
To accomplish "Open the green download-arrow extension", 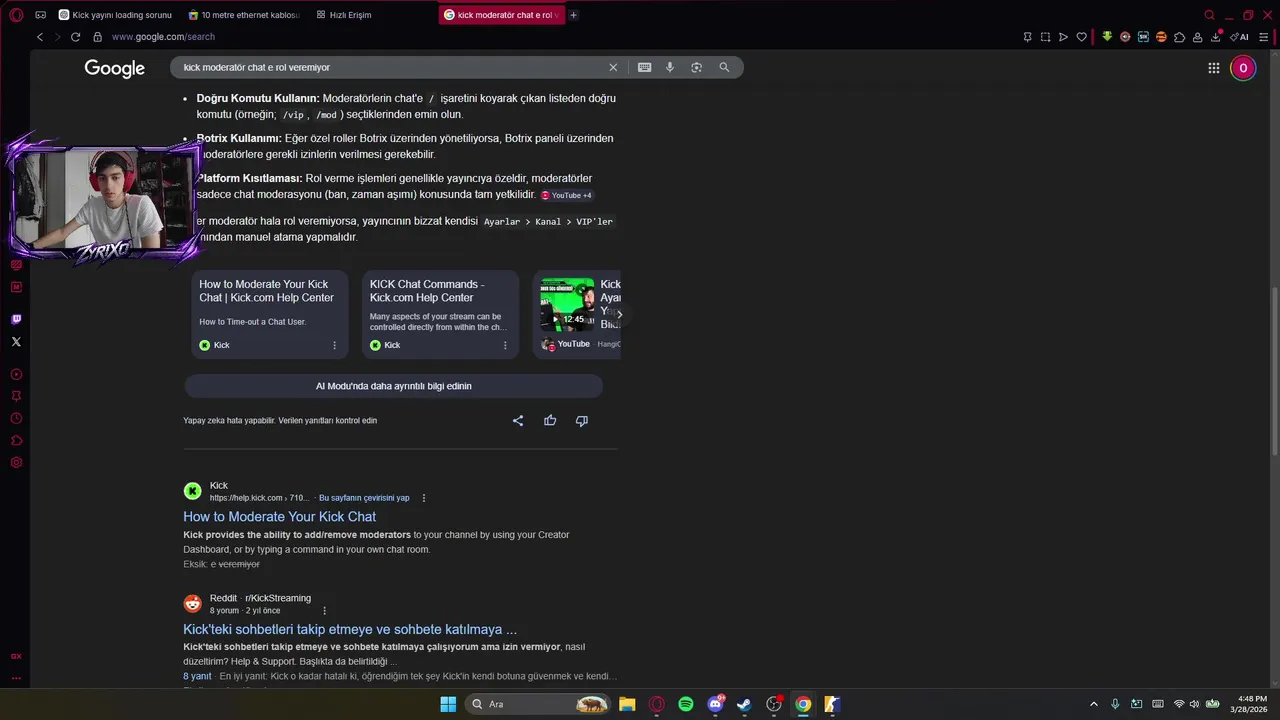I will (x=1107, y=37).
